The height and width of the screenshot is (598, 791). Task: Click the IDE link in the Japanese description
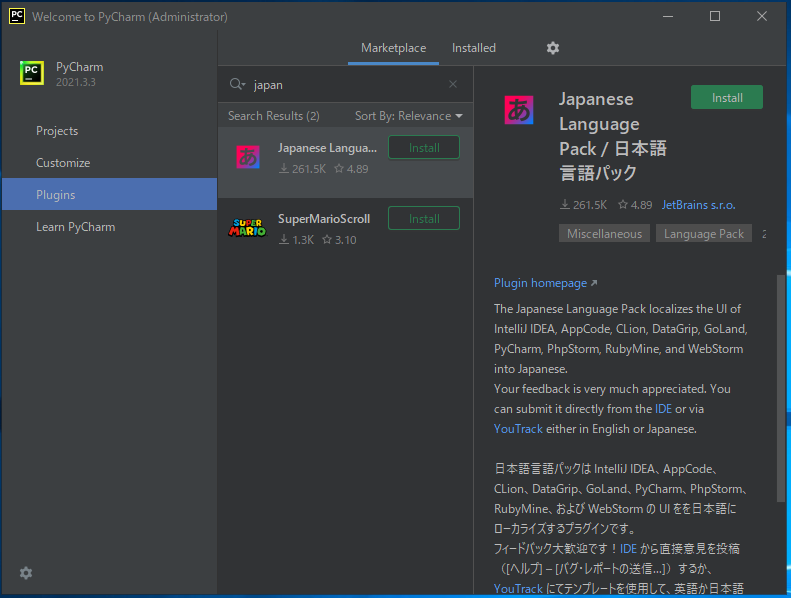tap(628, 549)
